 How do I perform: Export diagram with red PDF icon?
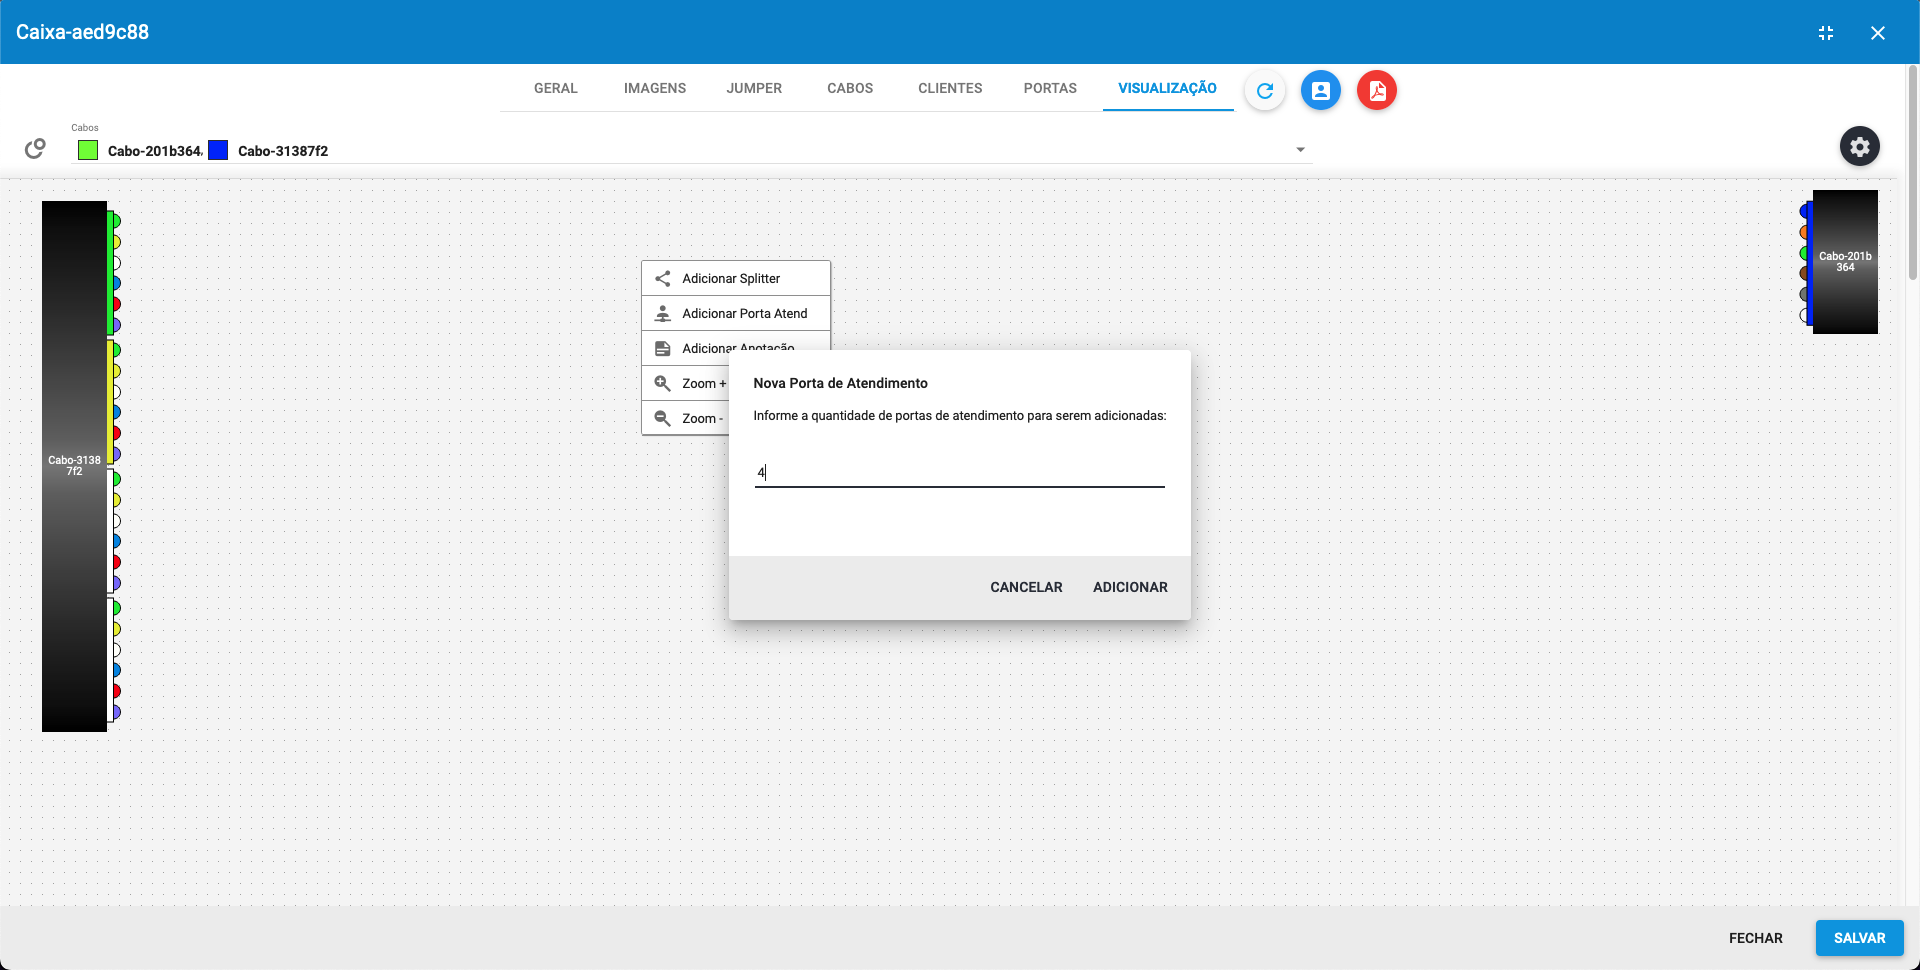pyautogui.click(x=1377, y=91)
